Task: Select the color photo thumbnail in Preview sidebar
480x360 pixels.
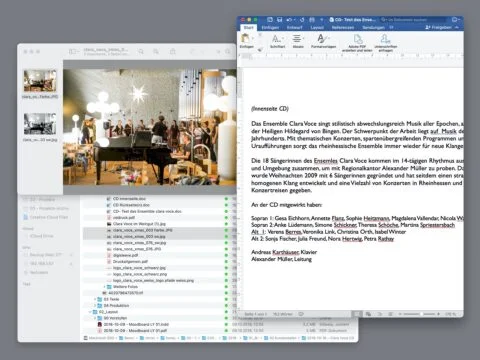Action: click(x=40, y=80)
